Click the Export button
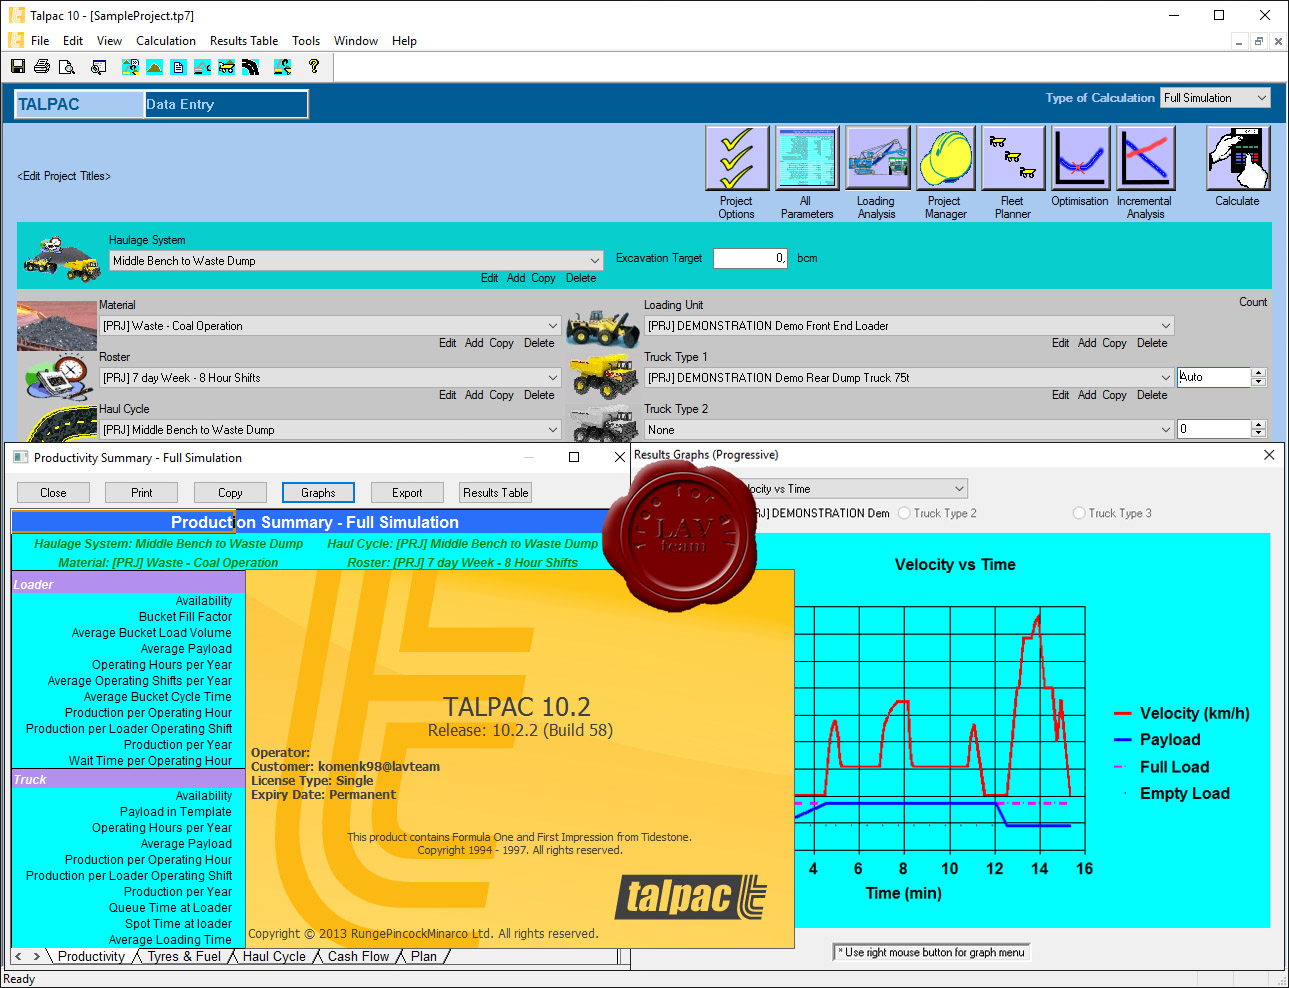The height and width of the screenshot is (988, 1289). tap(407, 493)
